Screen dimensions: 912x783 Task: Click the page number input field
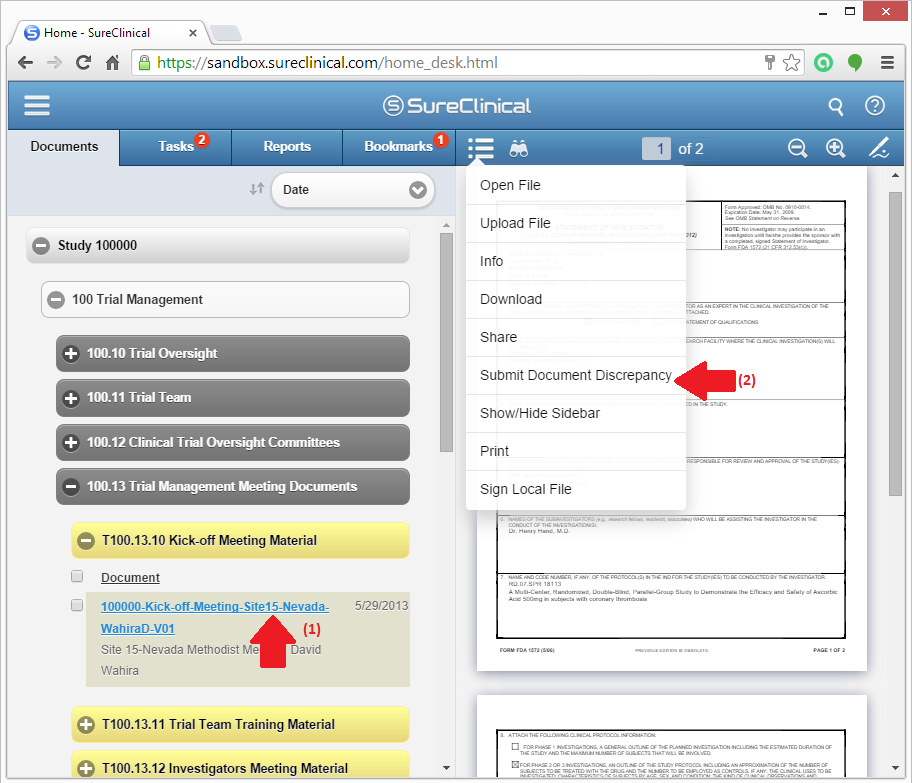pyautogui.click(x=656, y=149)
